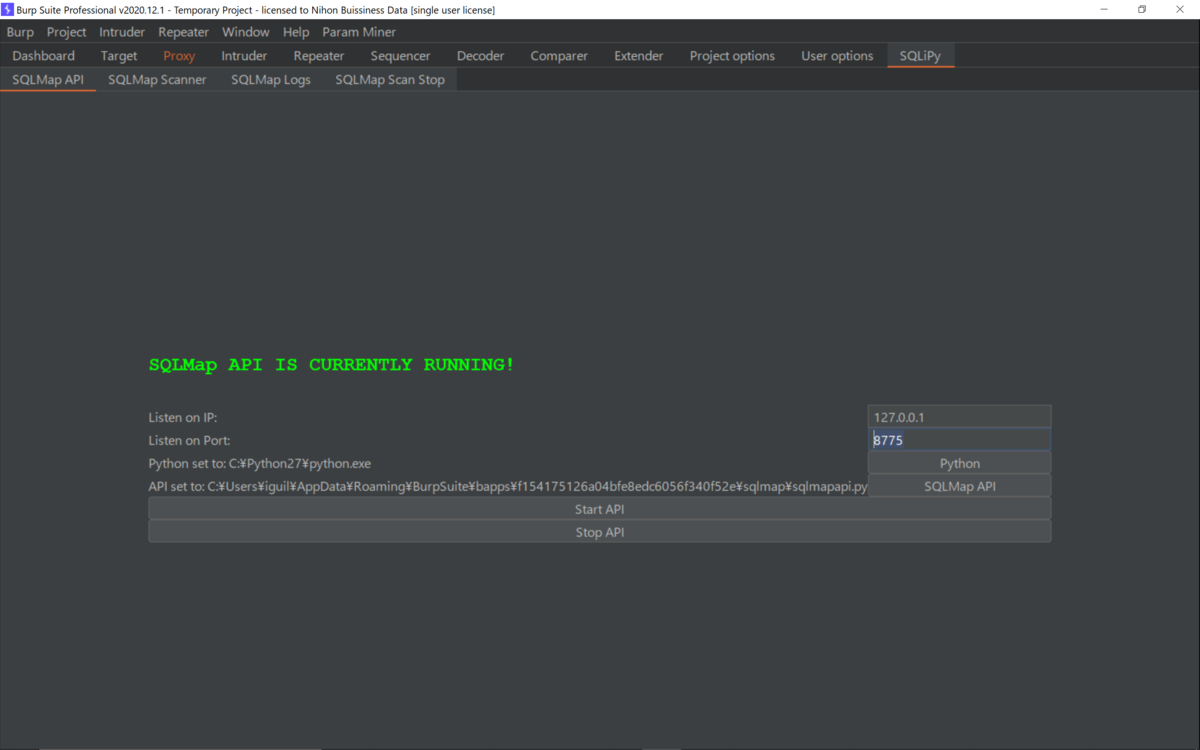Click the Stop API button
Image resolution: width=1200 pixels, height=750 pixels.
600,532
